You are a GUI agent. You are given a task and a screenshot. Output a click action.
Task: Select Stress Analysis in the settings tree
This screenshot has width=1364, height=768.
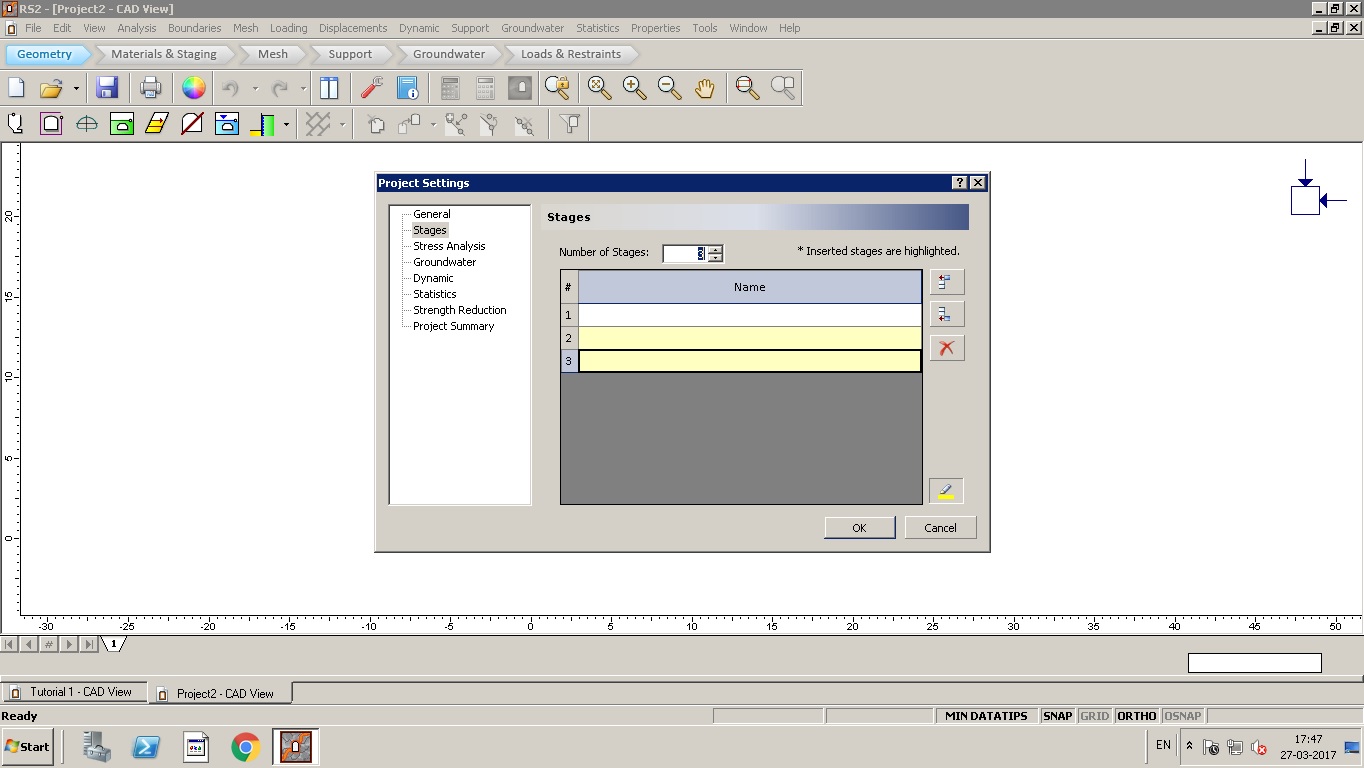point(449,246)
